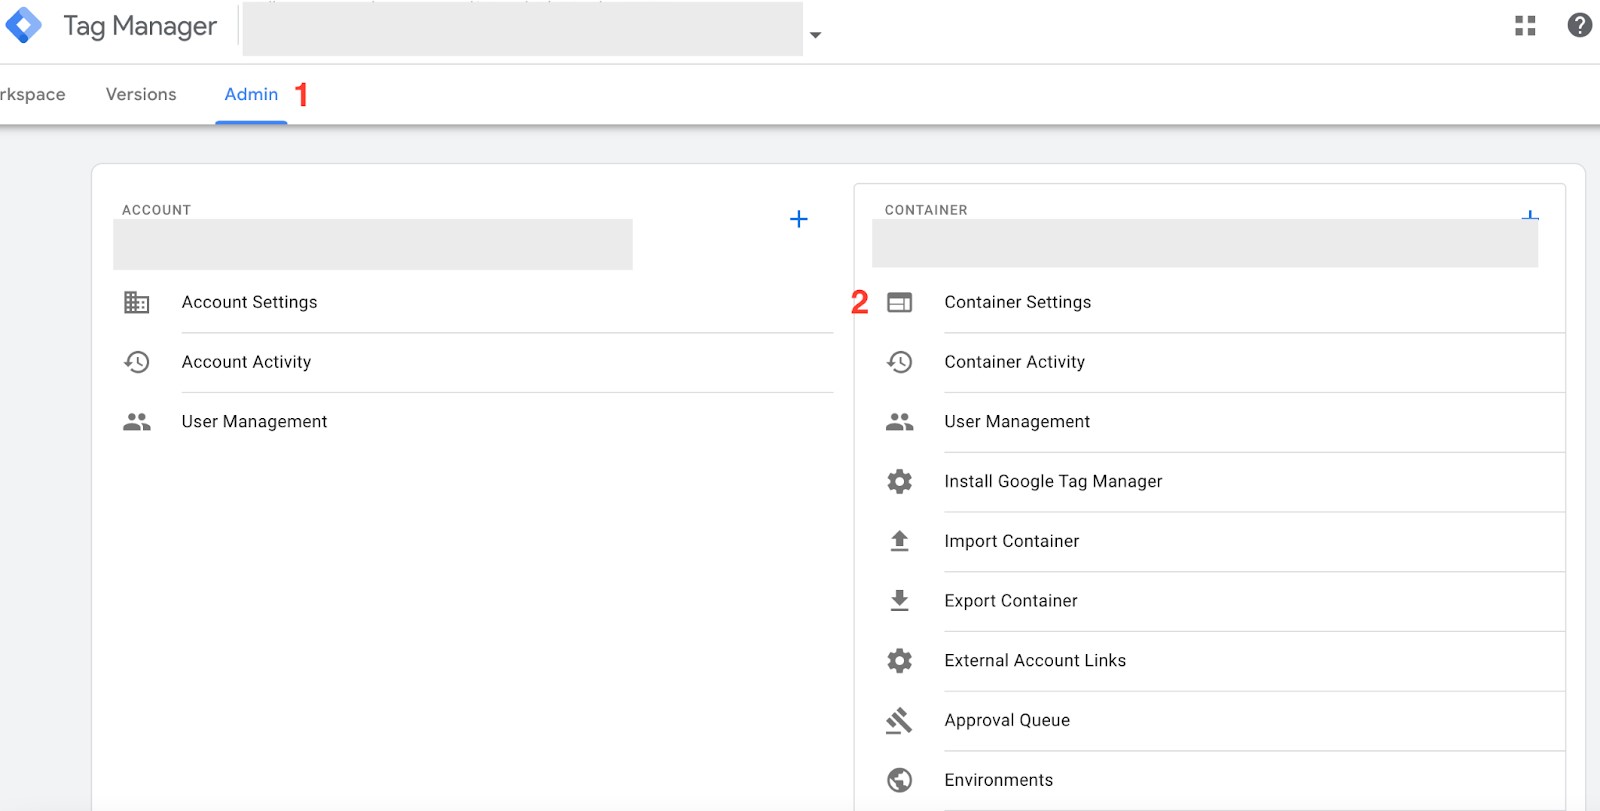Open Install Google Tag Manager
1600x811 pixels.
coord(1053,481)
